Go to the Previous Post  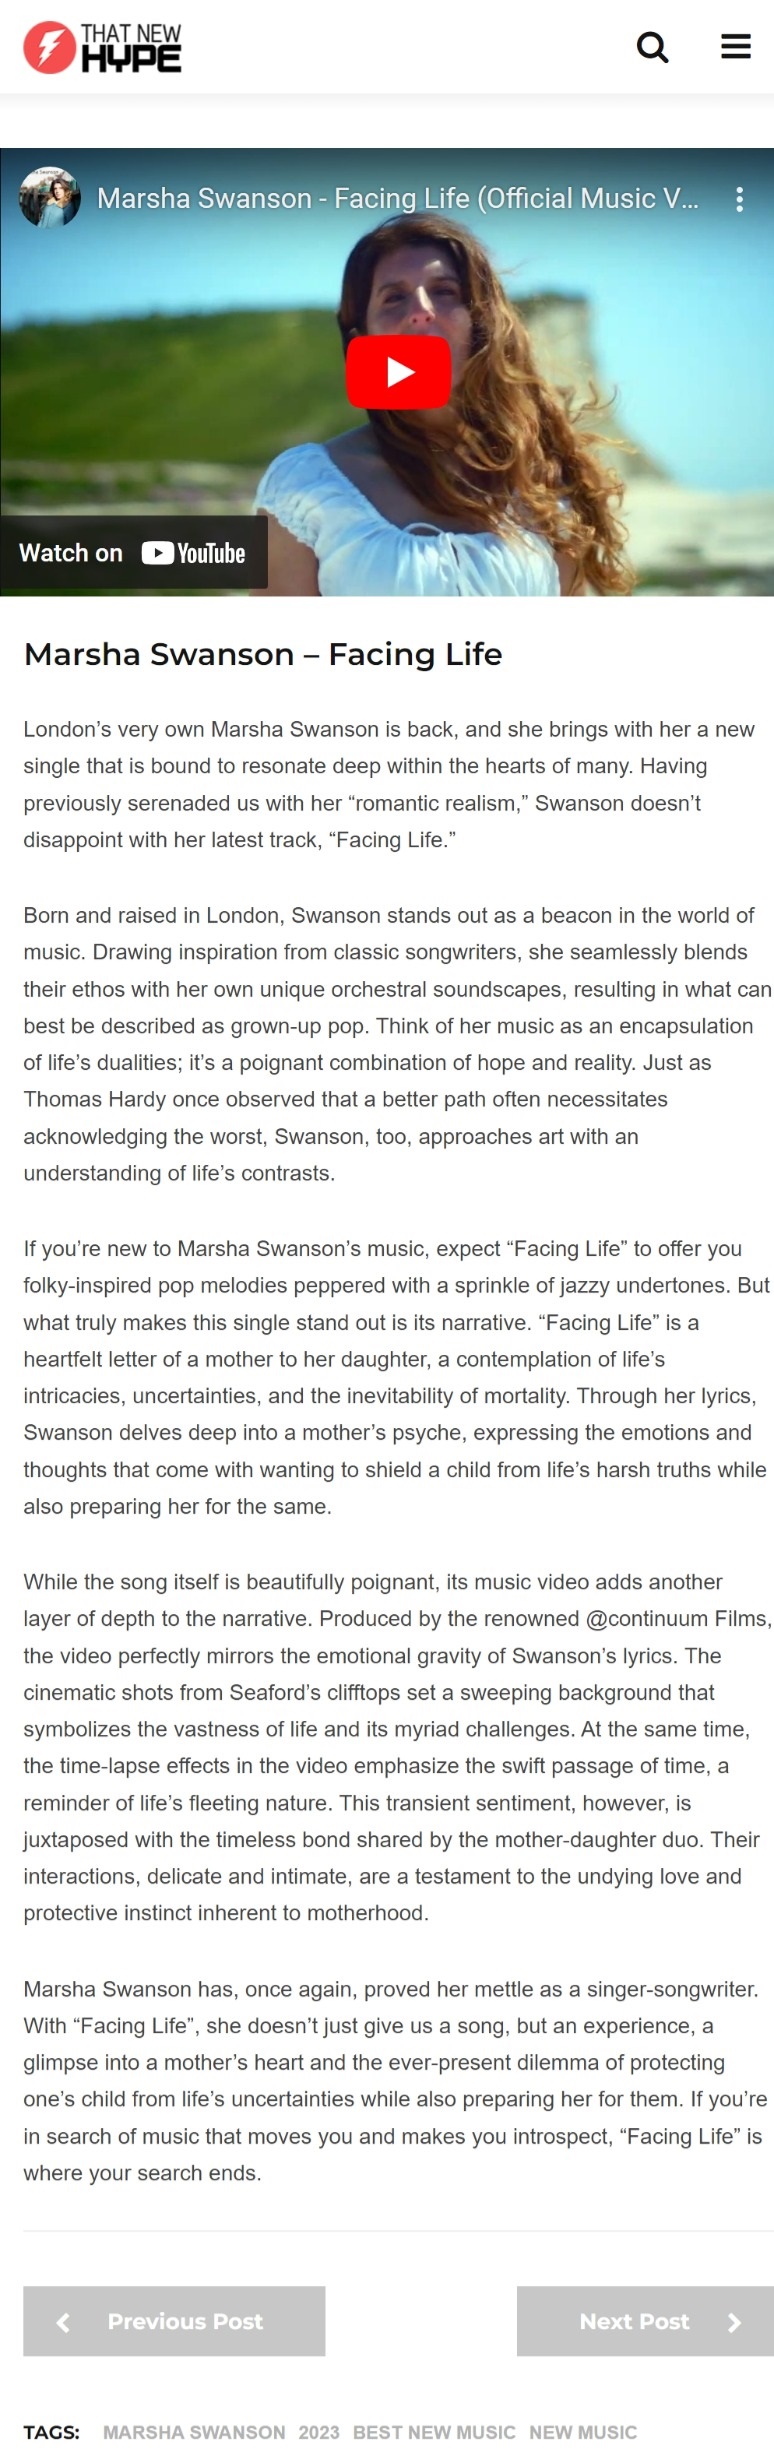174,2321
